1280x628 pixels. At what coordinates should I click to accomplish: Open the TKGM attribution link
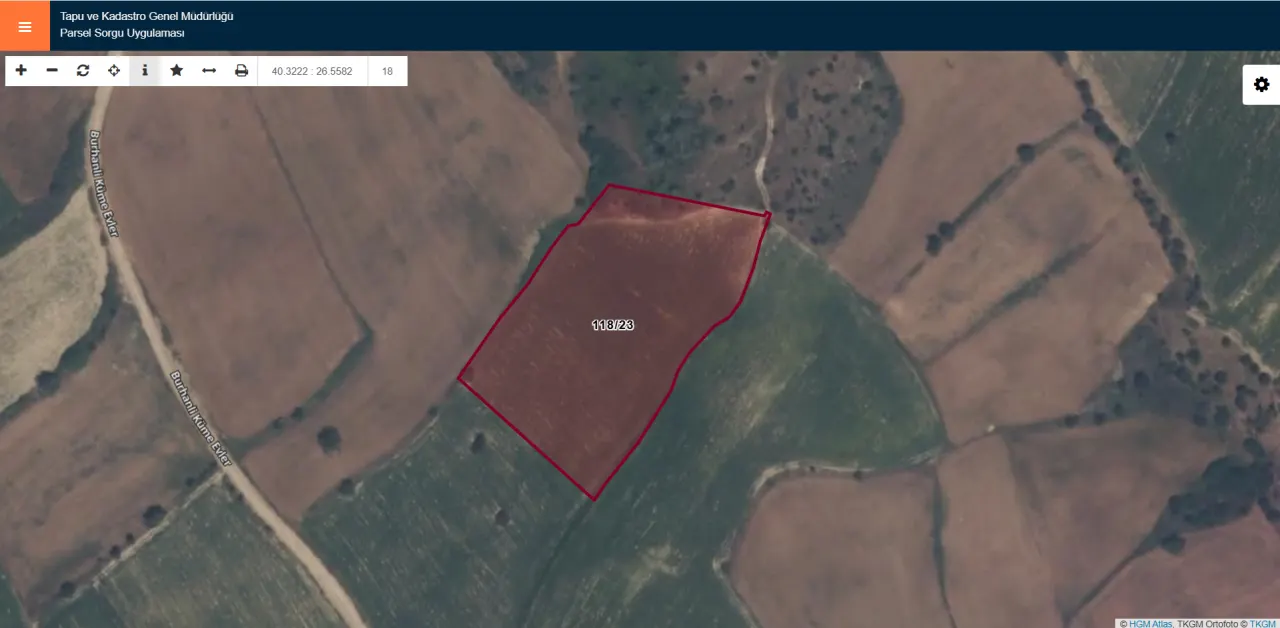pos(1263,623)
